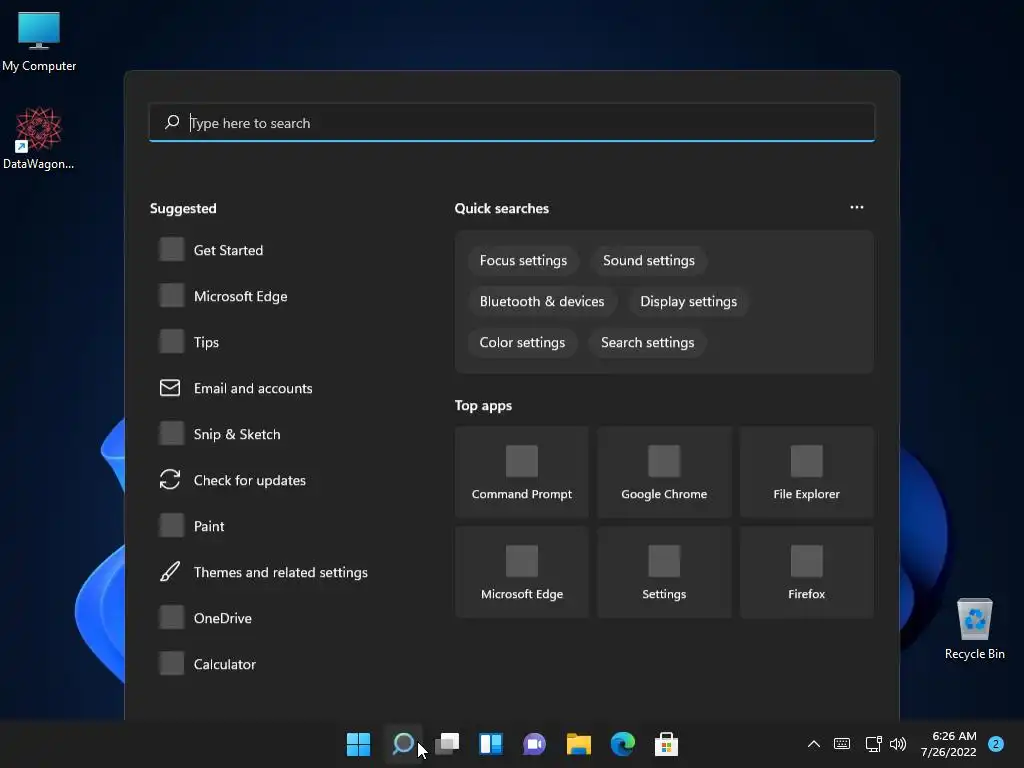Open Microsoft Edge in Suggested list
Image resolution: width=1024 pixels, height=768 pixels.
pyautogui.click(x=223, y=296)
